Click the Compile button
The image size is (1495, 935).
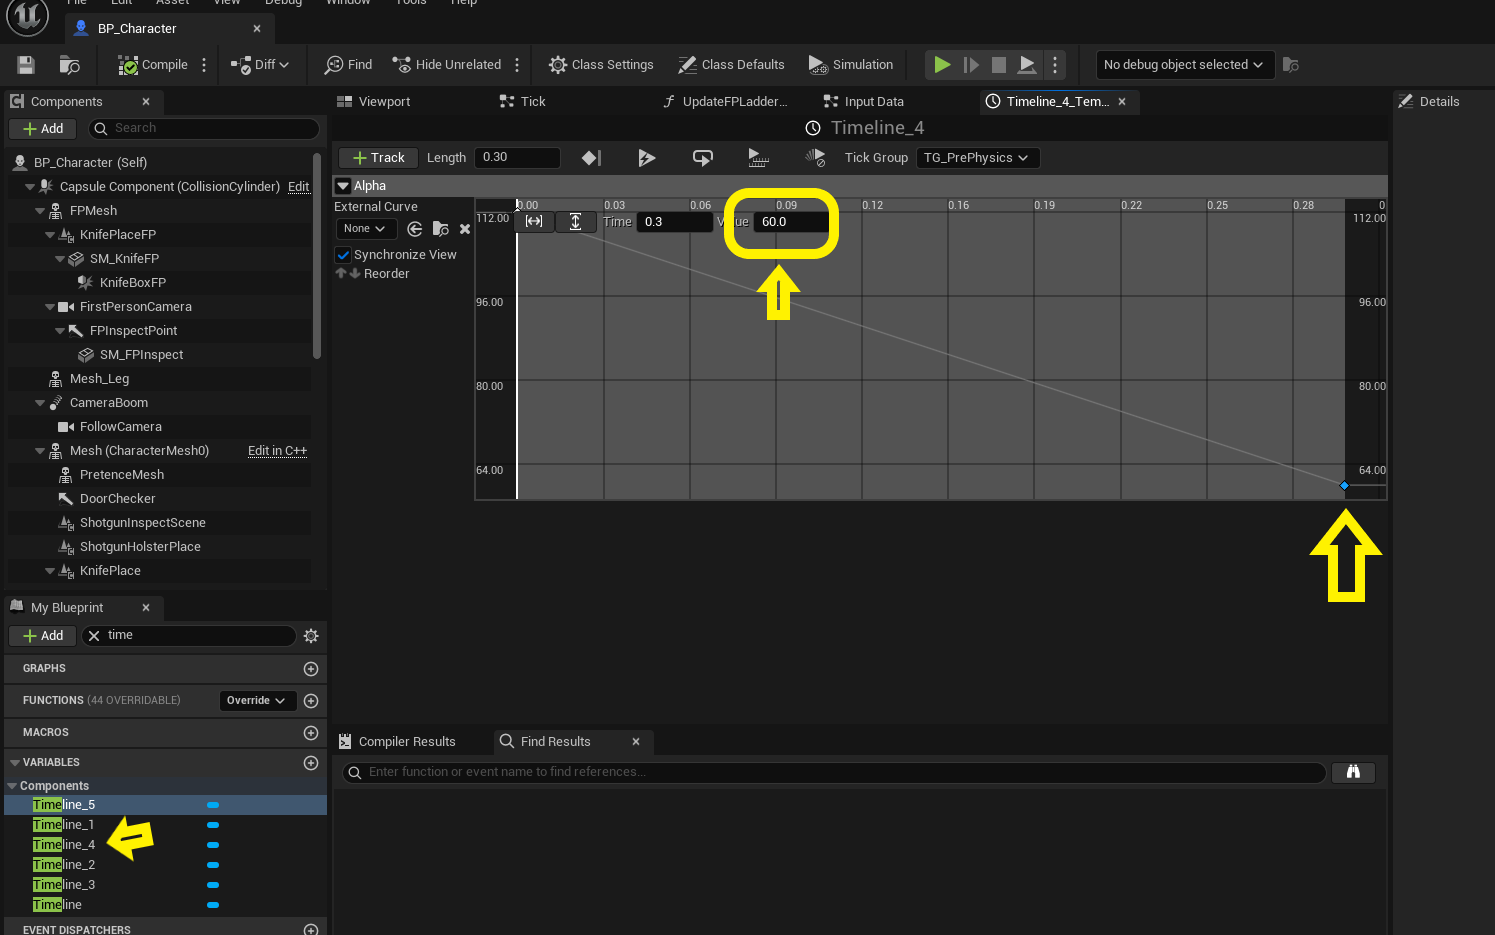pos(153,65)
